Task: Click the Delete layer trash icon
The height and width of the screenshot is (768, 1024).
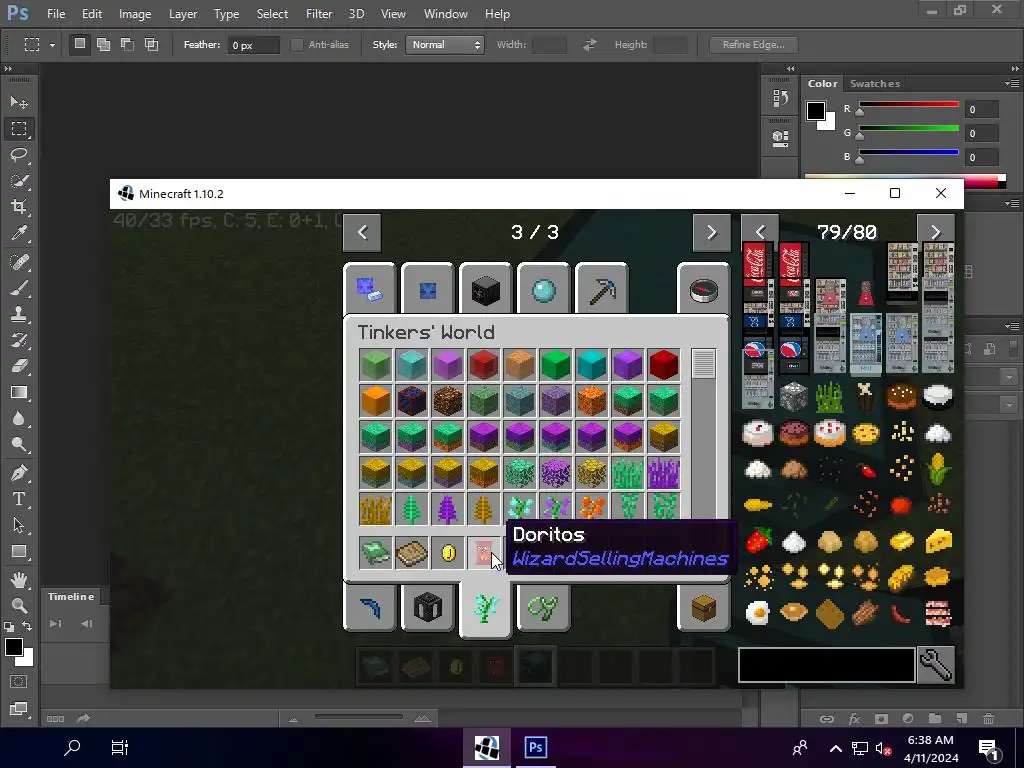Action: click(x=989, y=718)
